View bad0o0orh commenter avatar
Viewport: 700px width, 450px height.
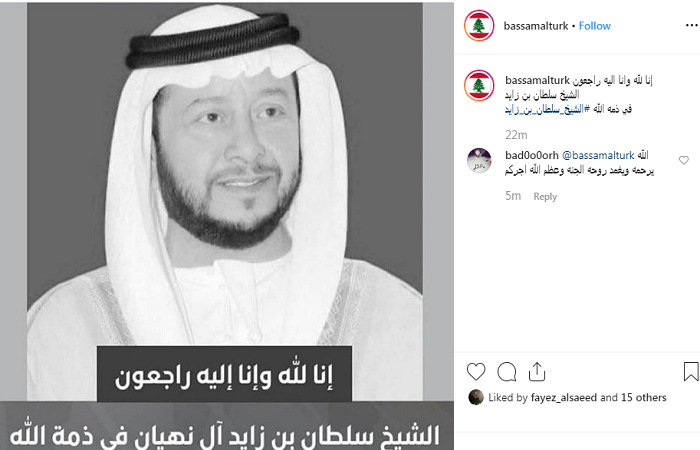(479, 160)
